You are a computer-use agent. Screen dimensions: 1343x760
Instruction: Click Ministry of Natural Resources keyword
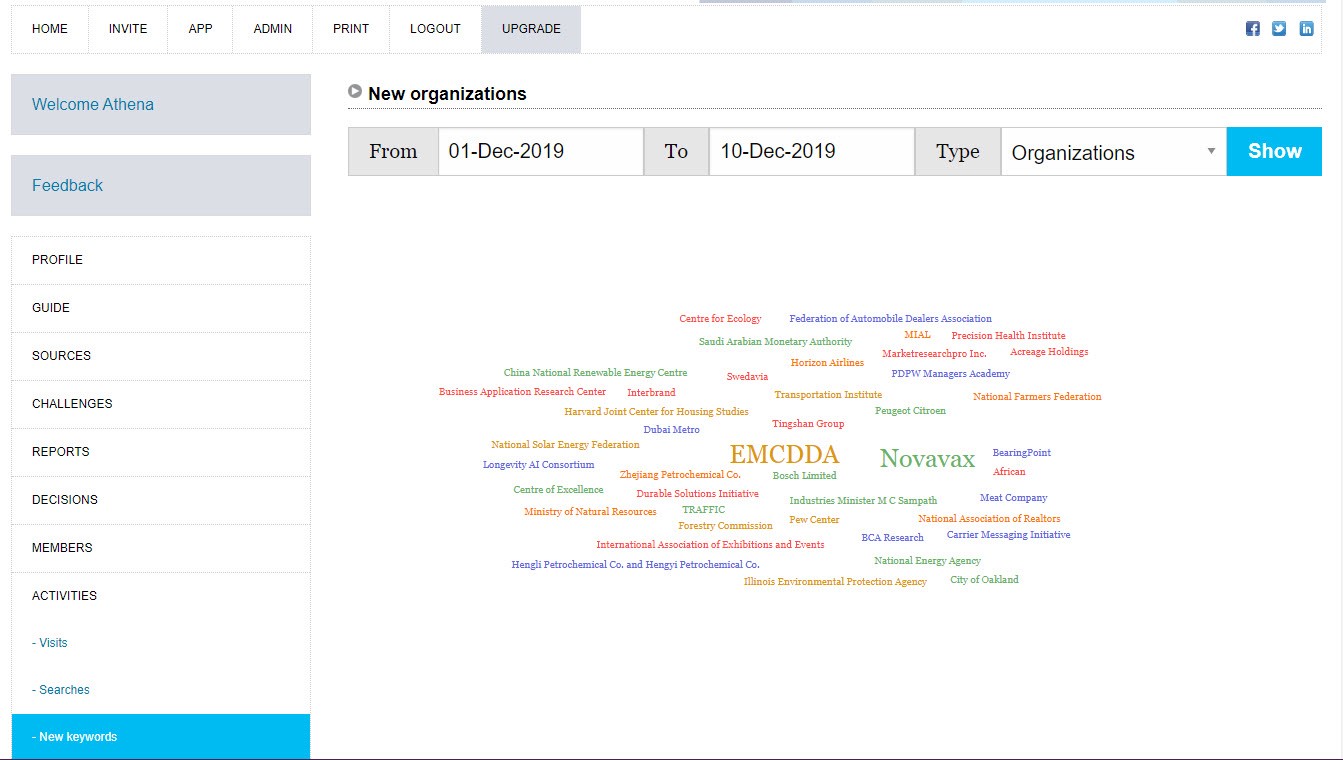click(x=590, y=512)
